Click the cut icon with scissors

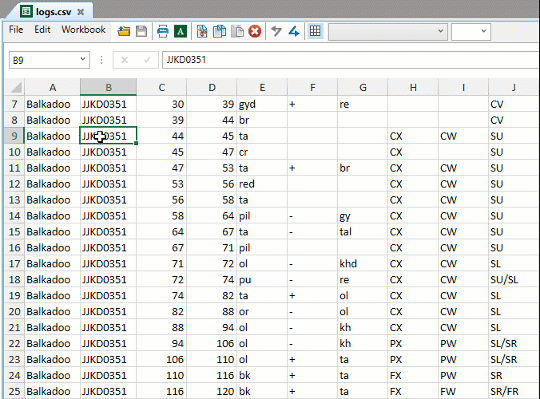(202, 31)
